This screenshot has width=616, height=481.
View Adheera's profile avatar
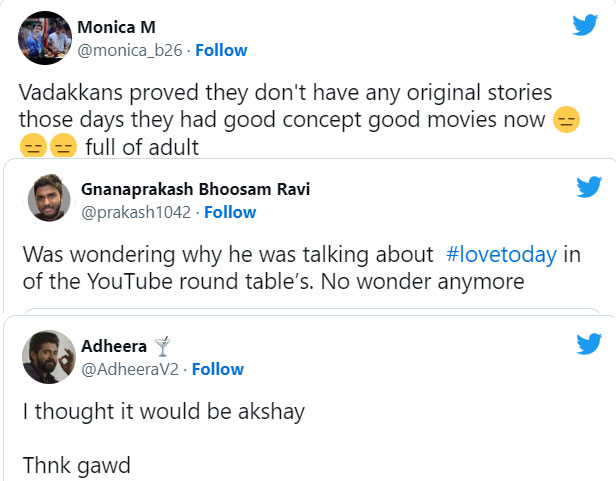pos(48,357)
